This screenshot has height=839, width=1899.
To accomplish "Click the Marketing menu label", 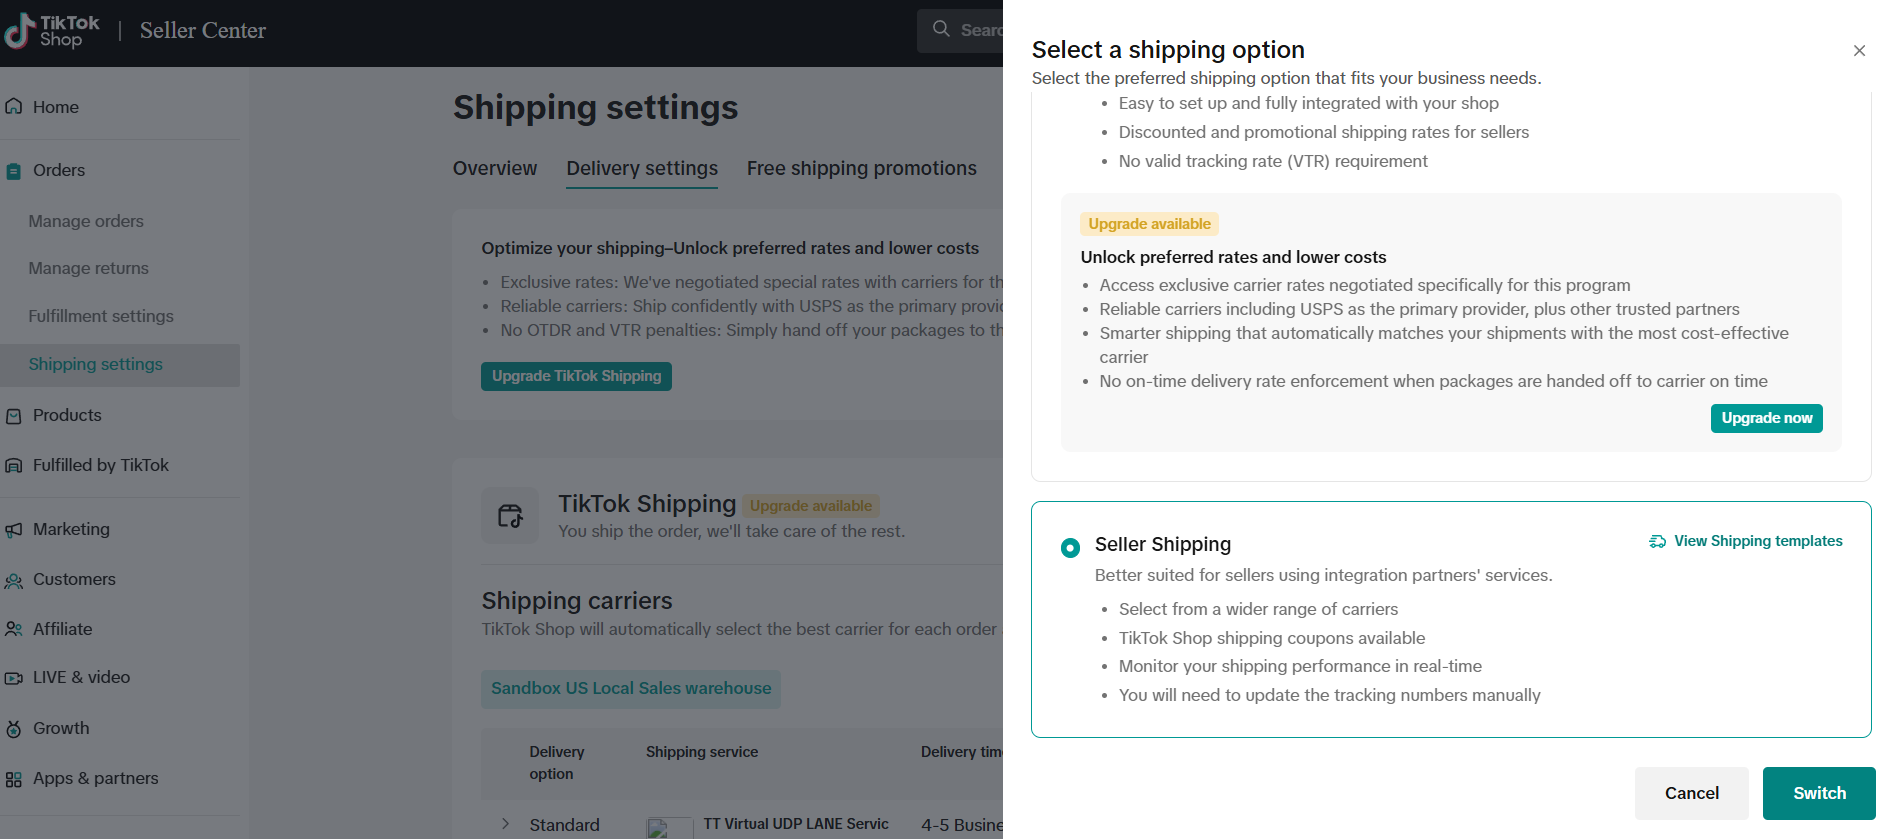I will coord(71,529).
